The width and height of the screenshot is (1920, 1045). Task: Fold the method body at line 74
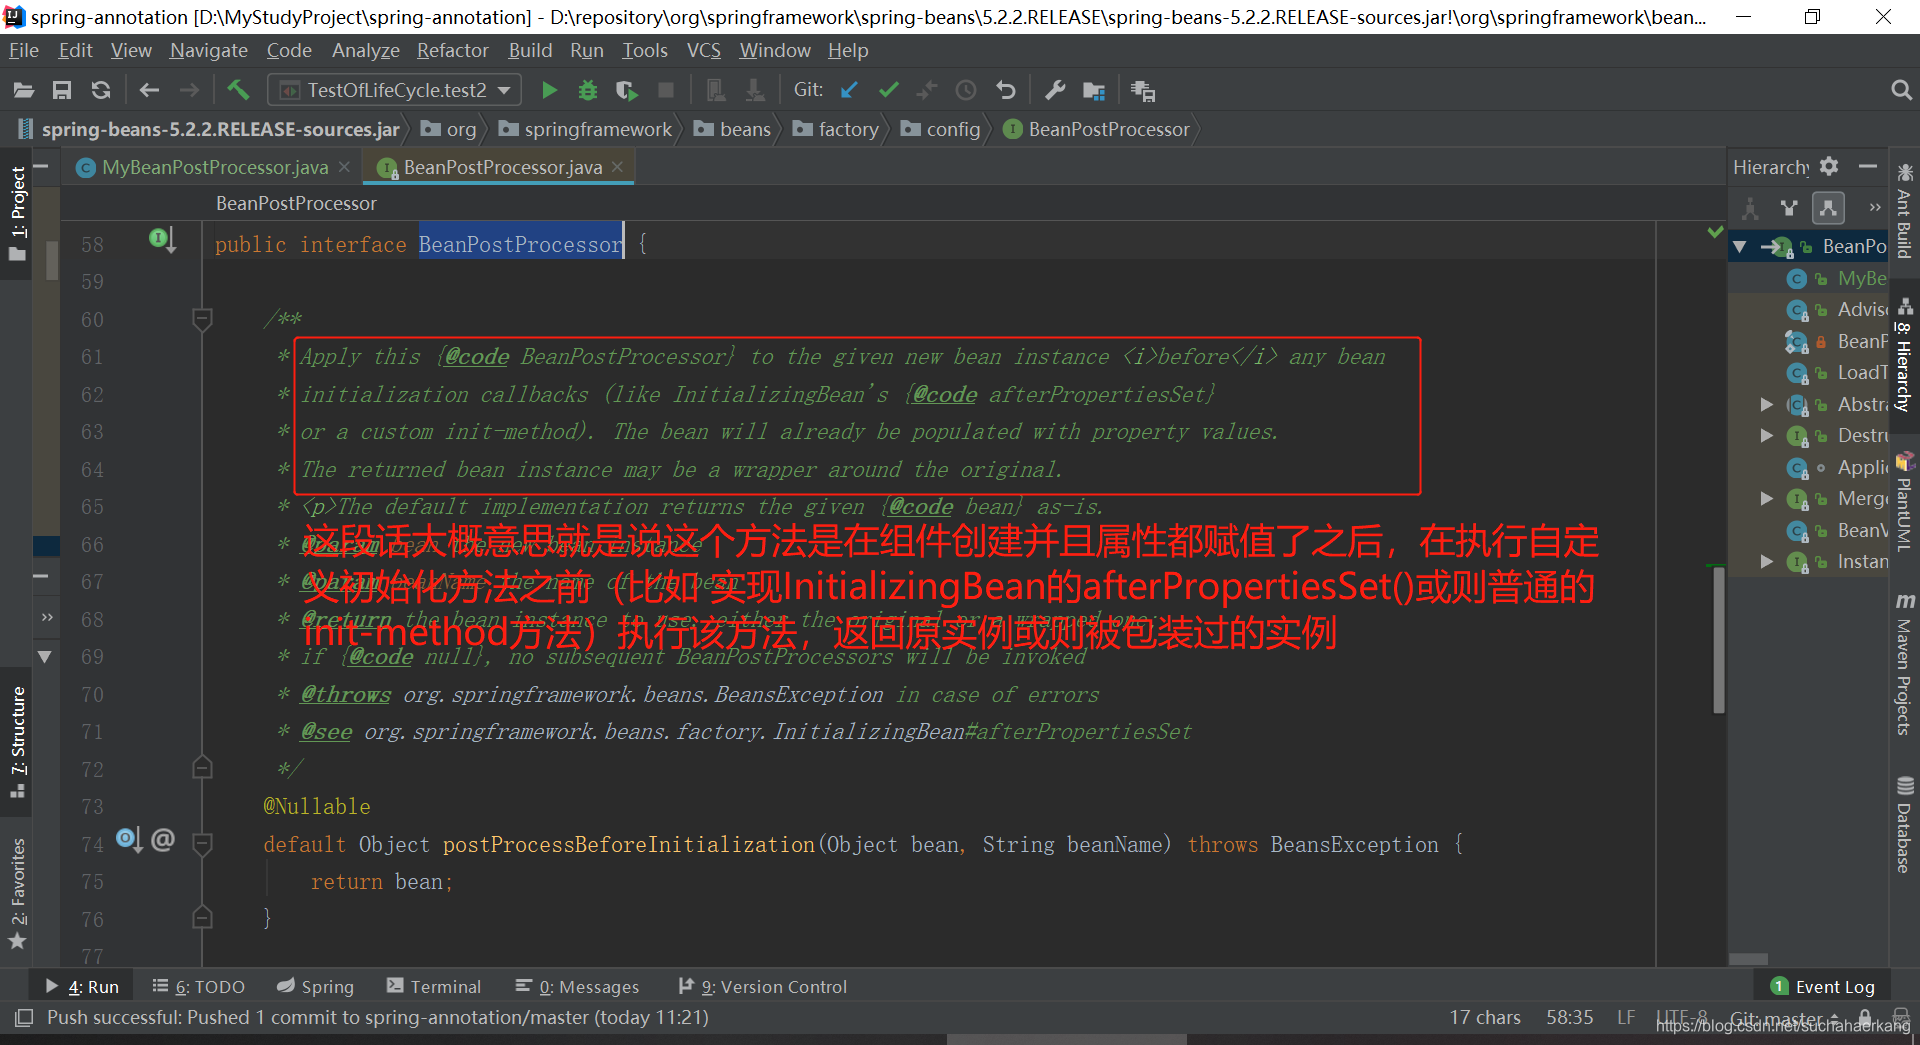(202, 844)
